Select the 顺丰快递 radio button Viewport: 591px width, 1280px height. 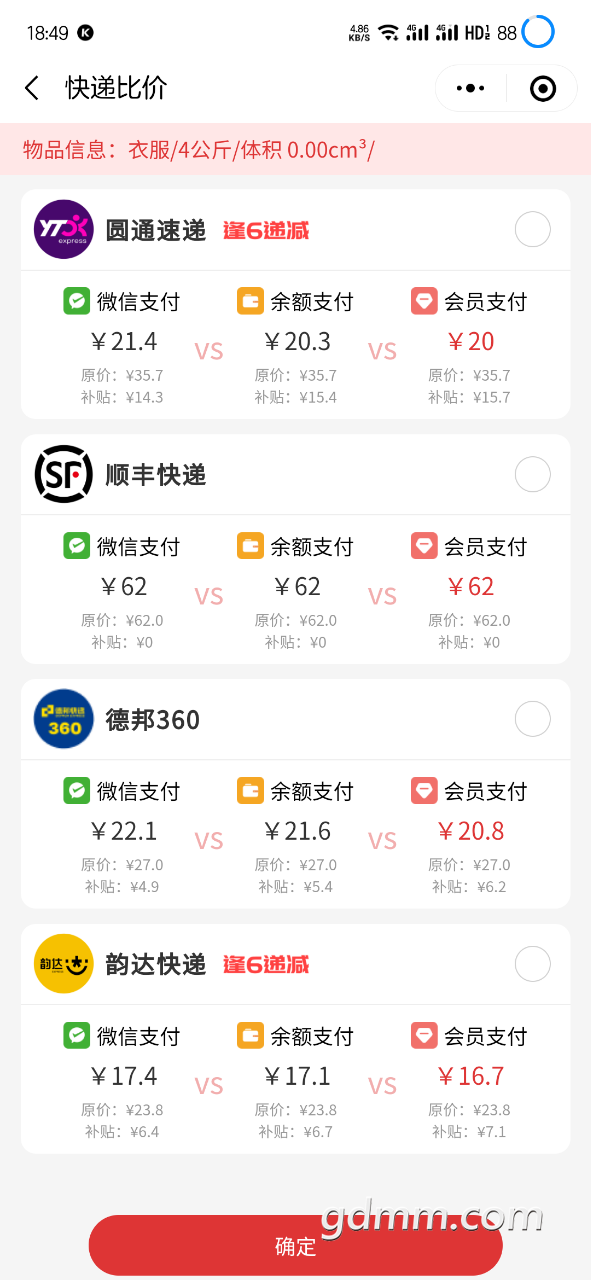pos(532,474)
